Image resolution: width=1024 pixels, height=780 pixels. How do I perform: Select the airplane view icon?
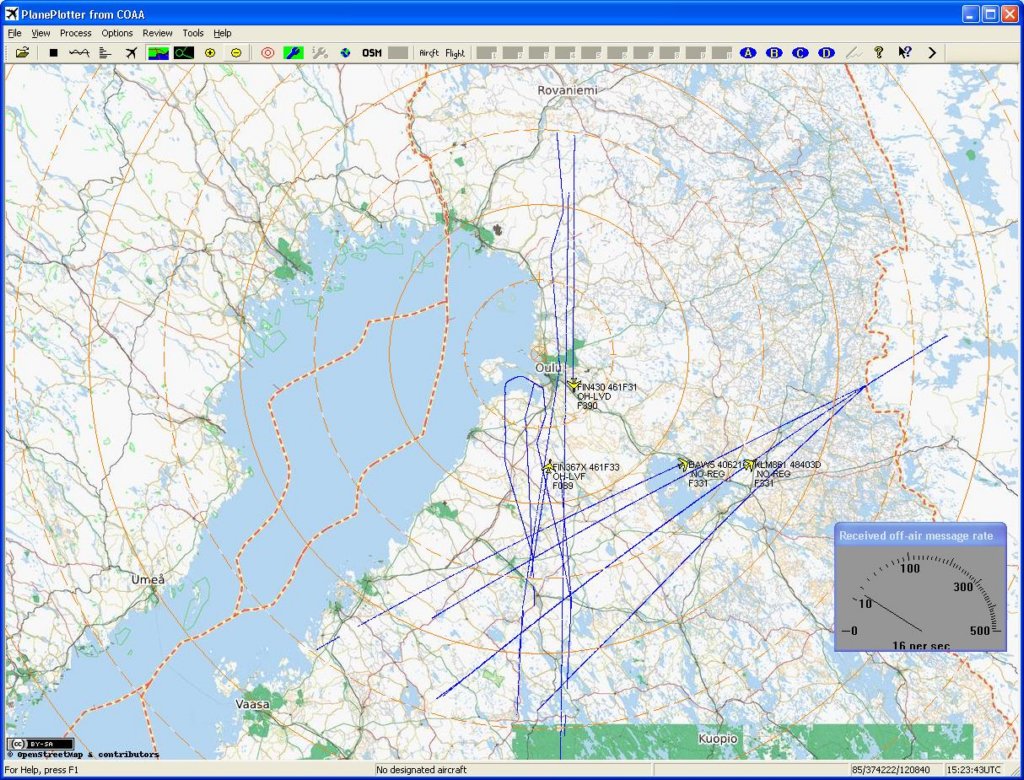[131, 53]
